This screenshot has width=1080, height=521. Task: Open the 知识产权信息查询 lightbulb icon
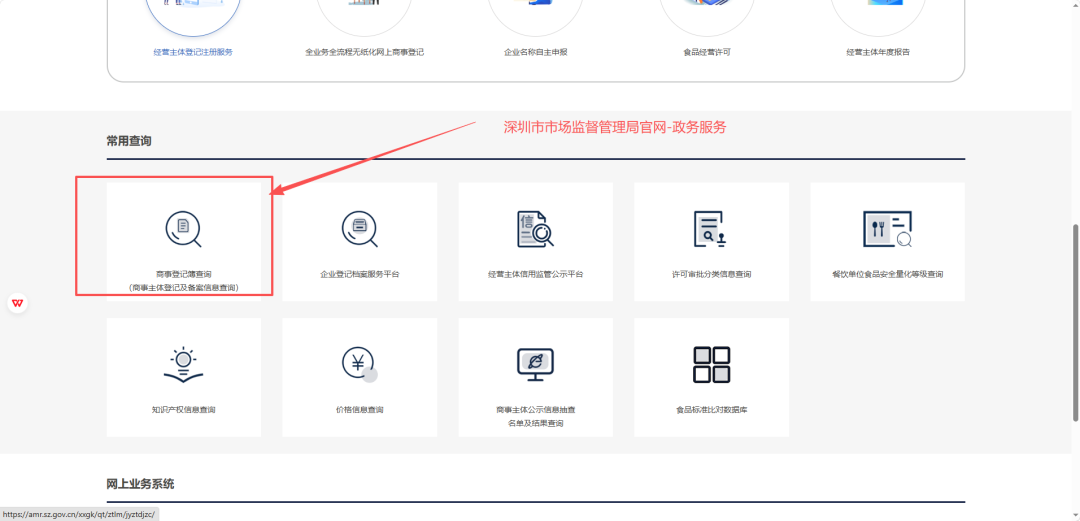183,365
